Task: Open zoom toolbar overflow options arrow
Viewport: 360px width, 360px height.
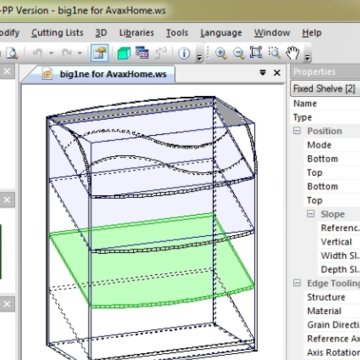Action: pos(307,57)
